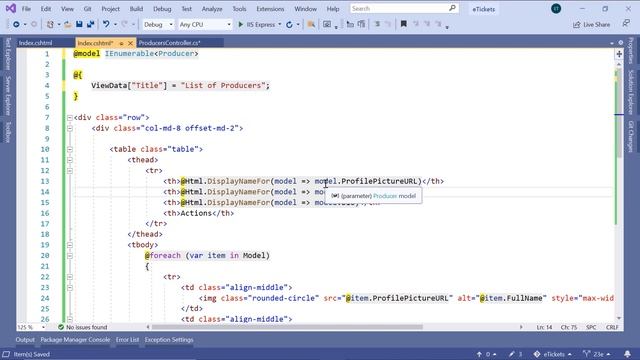The width and height of the screenshot is (640, 360).
Task: Click the horizontal scrollbar thumb
Action: click(x=287, y=327)
